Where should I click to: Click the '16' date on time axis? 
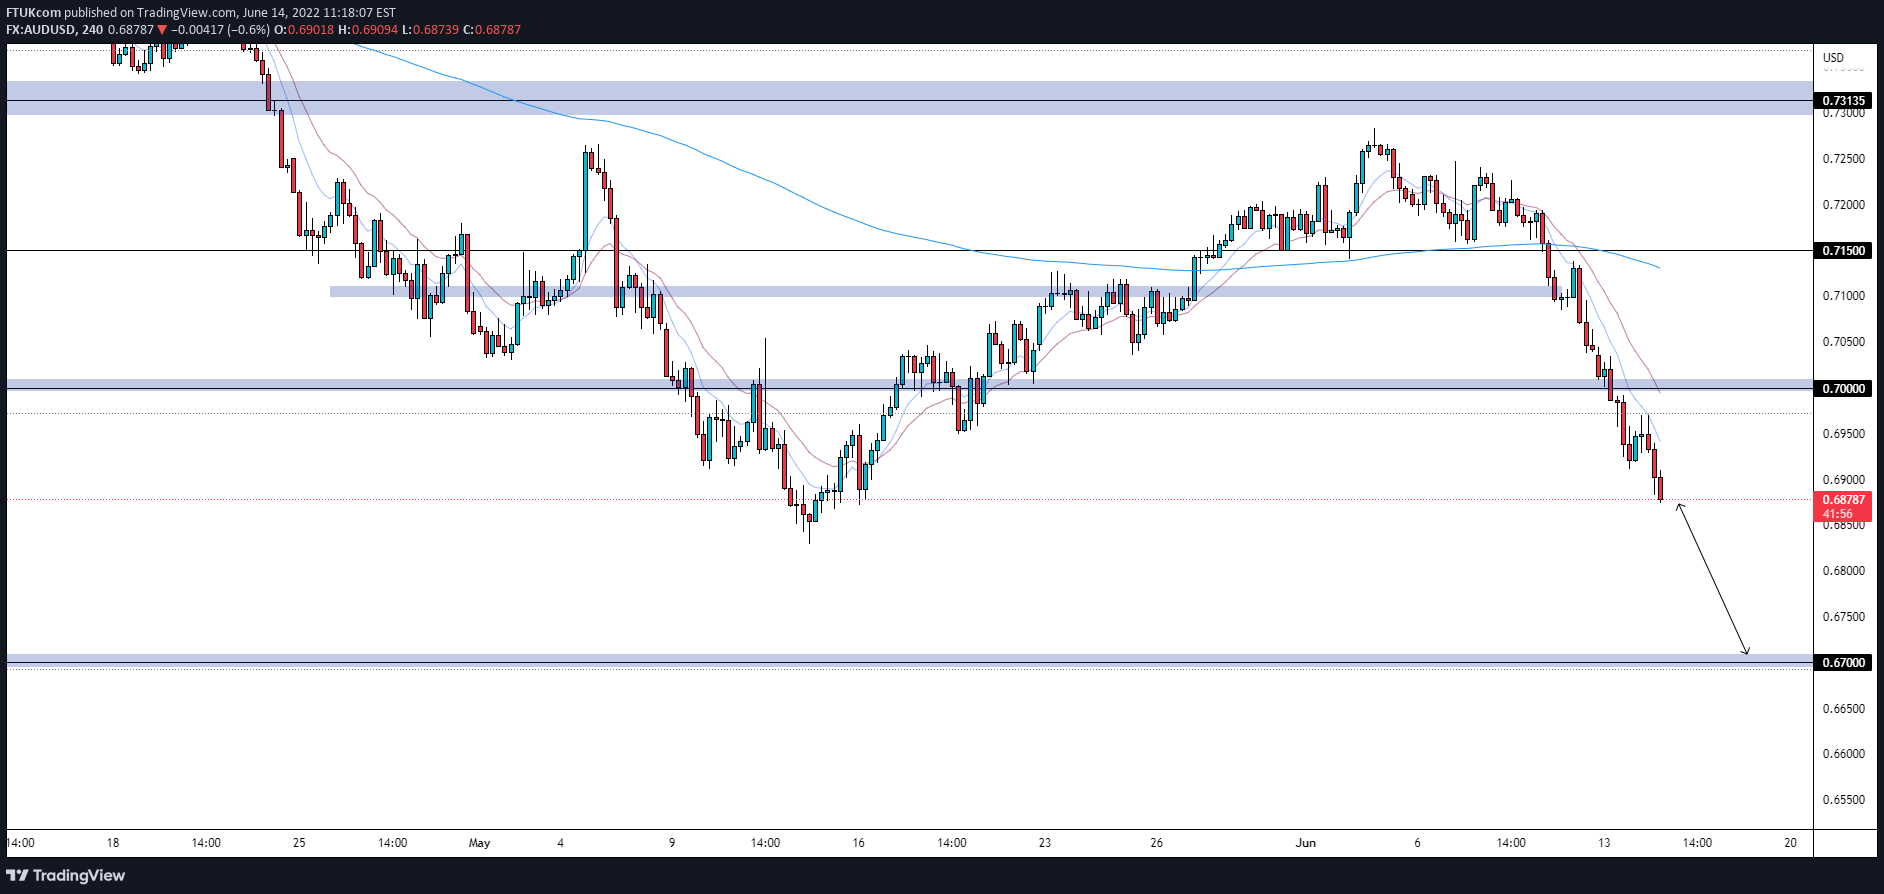858,843
